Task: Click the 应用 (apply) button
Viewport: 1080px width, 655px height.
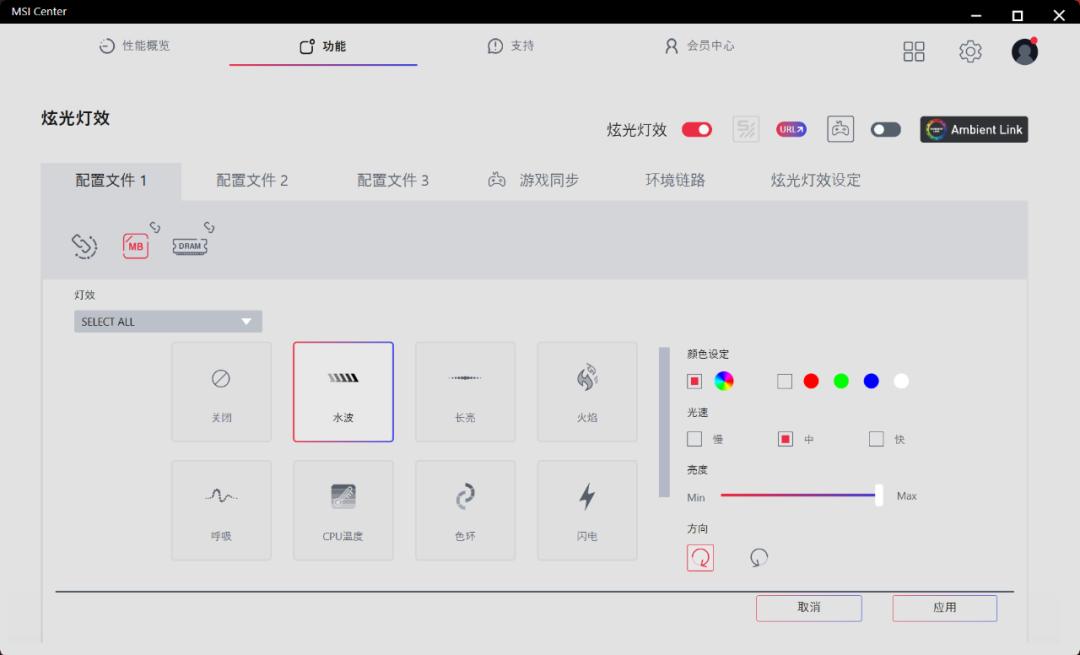Action: [943, 607]
